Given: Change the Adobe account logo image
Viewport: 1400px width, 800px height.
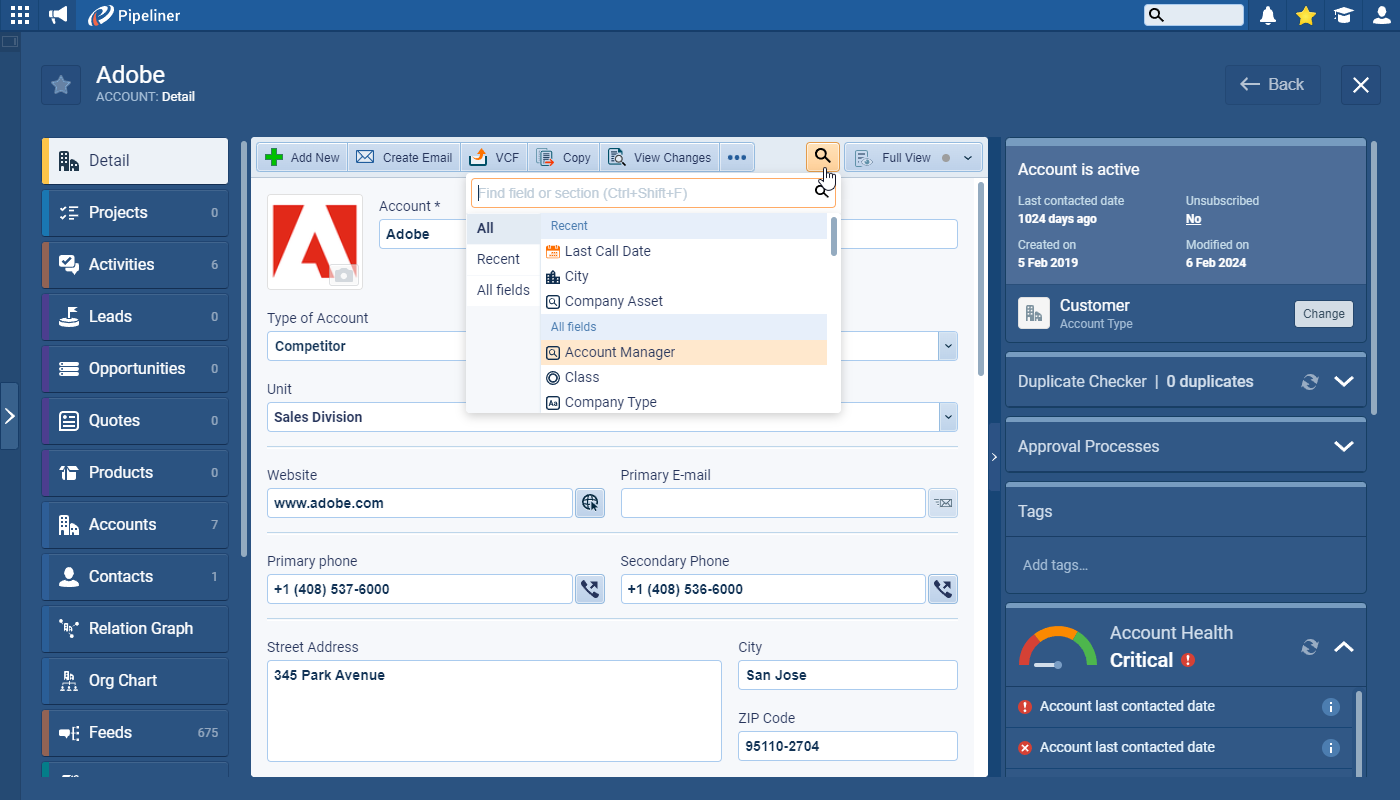Looking at the screenshot, I should 344,275.
